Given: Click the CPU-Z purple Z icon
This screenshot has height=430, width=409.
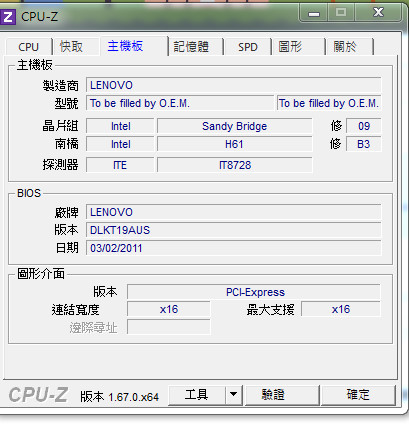Looking at the screenshot, I should pos(7,16).
